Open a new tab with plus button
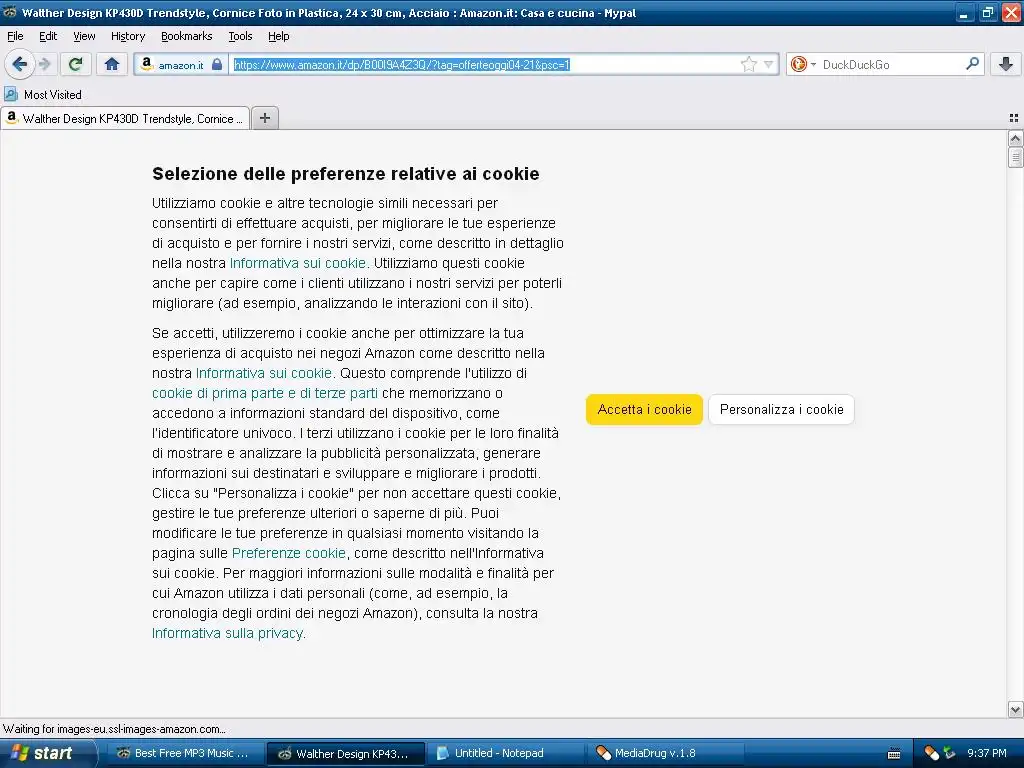 coord(264,118)
